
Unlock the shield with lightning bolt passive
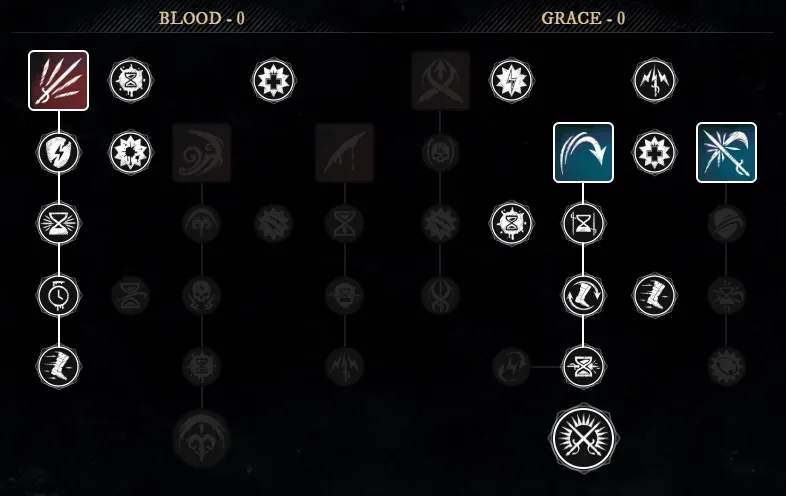[x=59, y=152]
